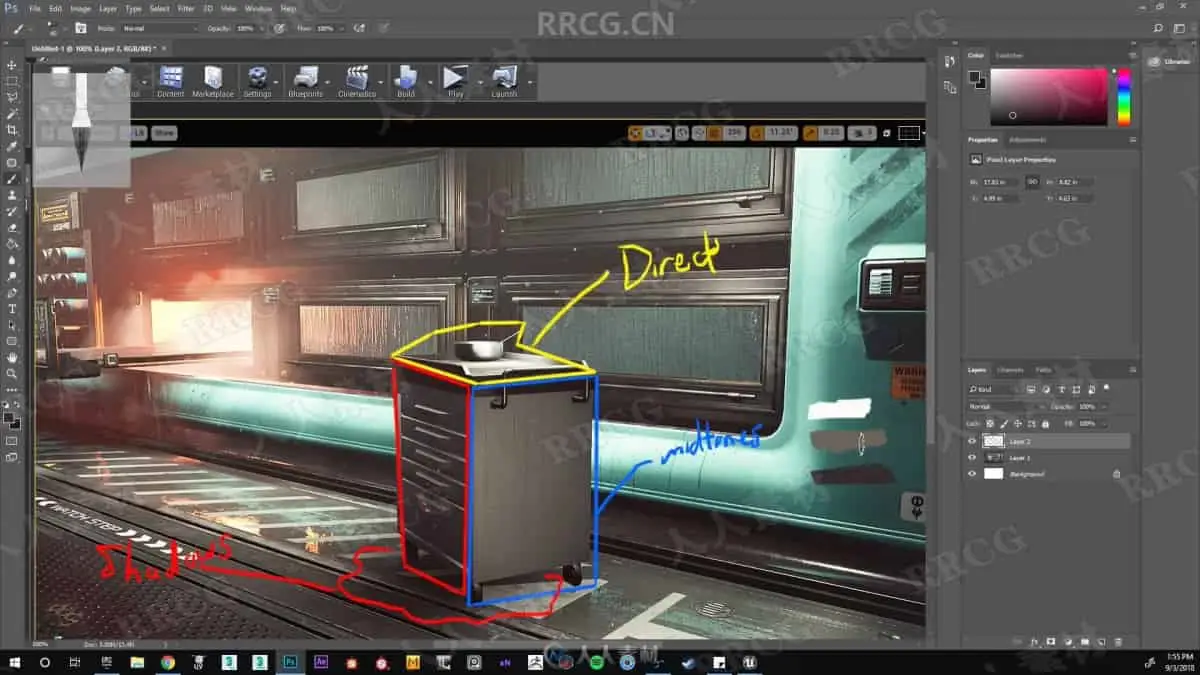The width and height of the screenshot is (1200, 675).
Task: Click the Width field in Properties panel
Action: (1000, 182)
